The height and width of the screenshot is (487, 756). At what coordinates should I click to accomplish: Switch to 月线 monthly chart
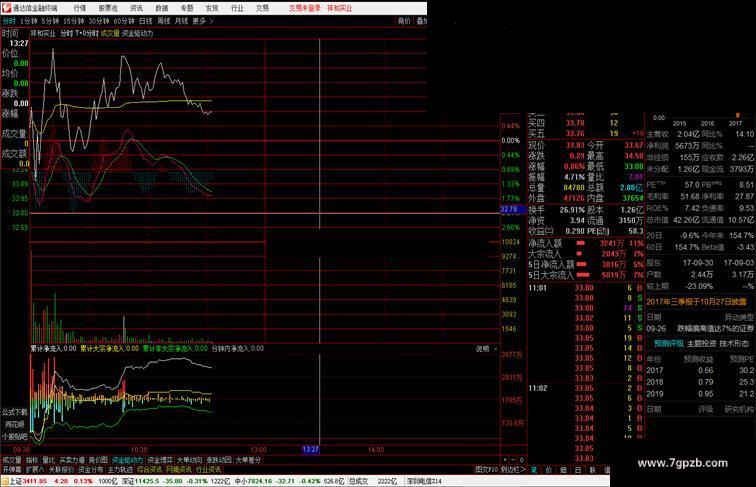[181, 21]
